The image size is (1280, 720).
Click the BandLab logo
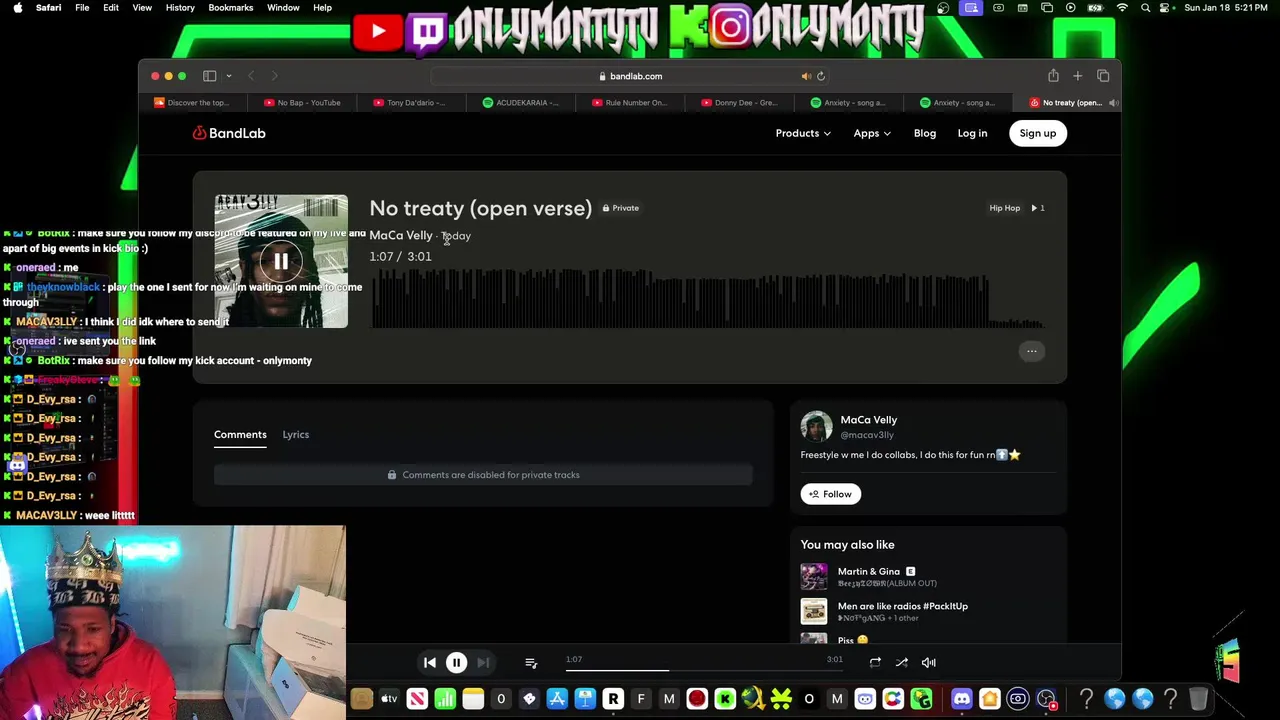[x=229, y=133]
